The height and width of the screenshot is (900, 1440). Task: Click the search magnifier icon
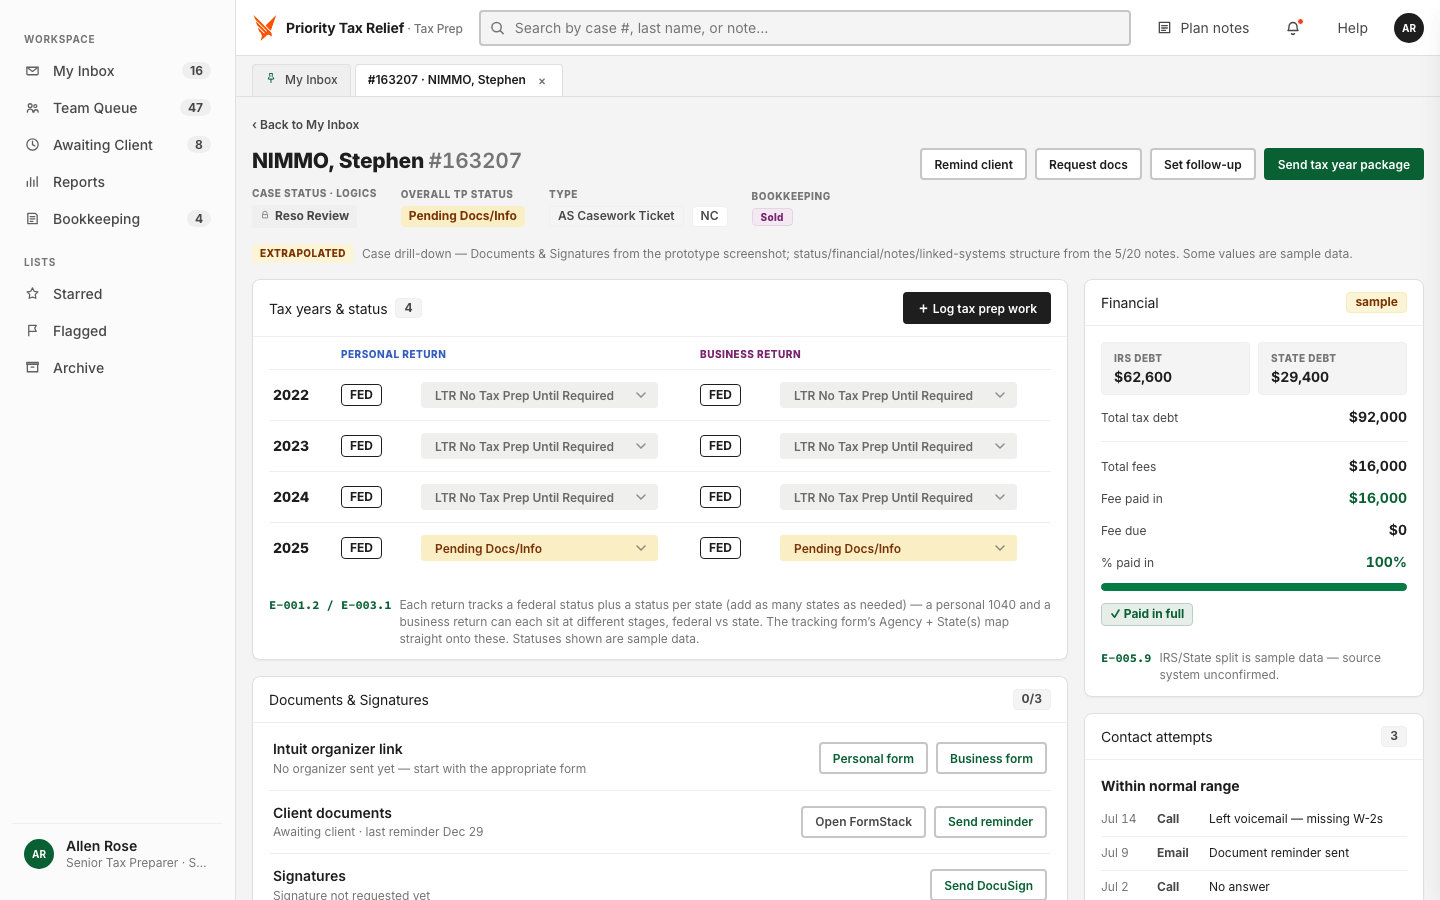497,28
